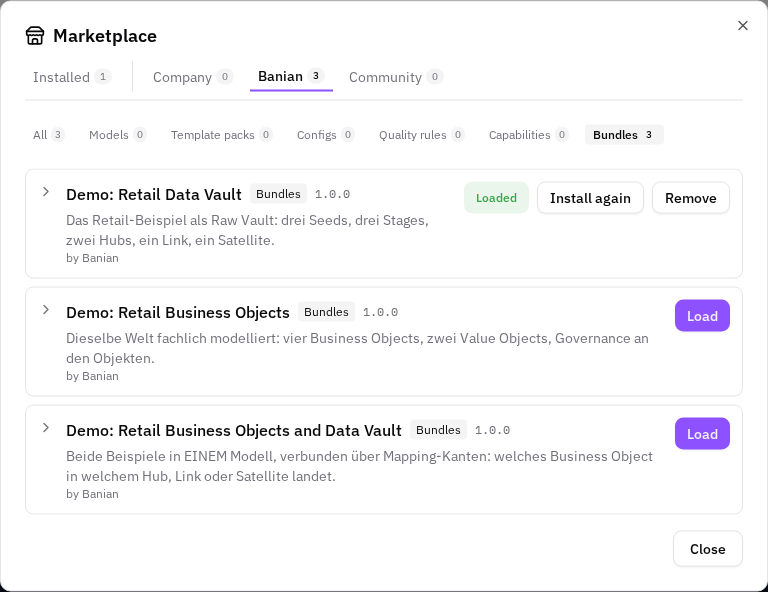Load Demo: Retail Business Objects bundle

coord(702,316)
